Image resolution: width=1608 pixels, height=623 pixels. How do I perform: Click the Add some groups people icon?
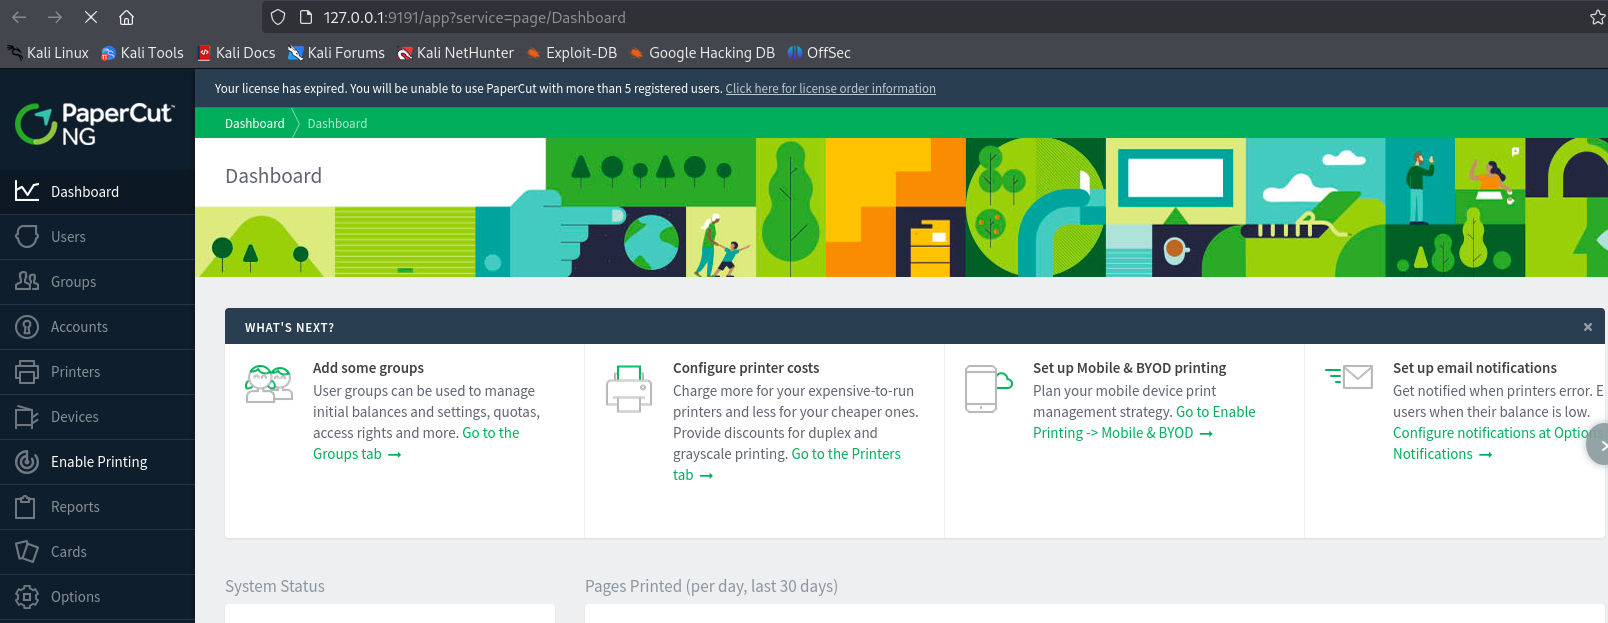(269, 384)
